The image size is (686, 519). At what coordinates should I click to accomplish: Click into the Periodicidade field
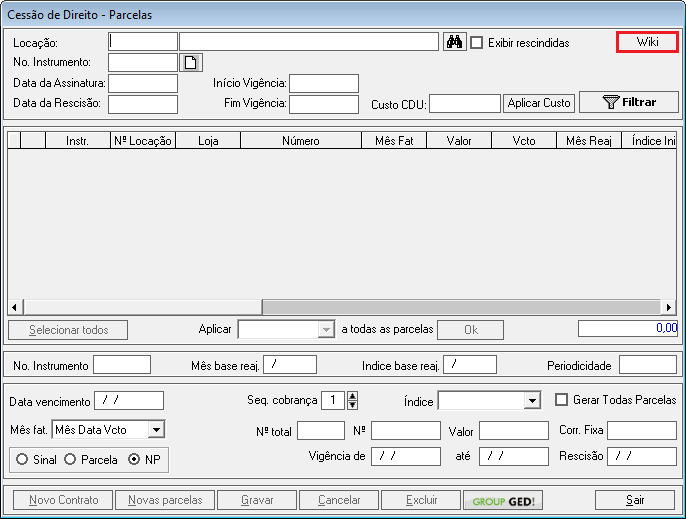(x=648, y=365)
